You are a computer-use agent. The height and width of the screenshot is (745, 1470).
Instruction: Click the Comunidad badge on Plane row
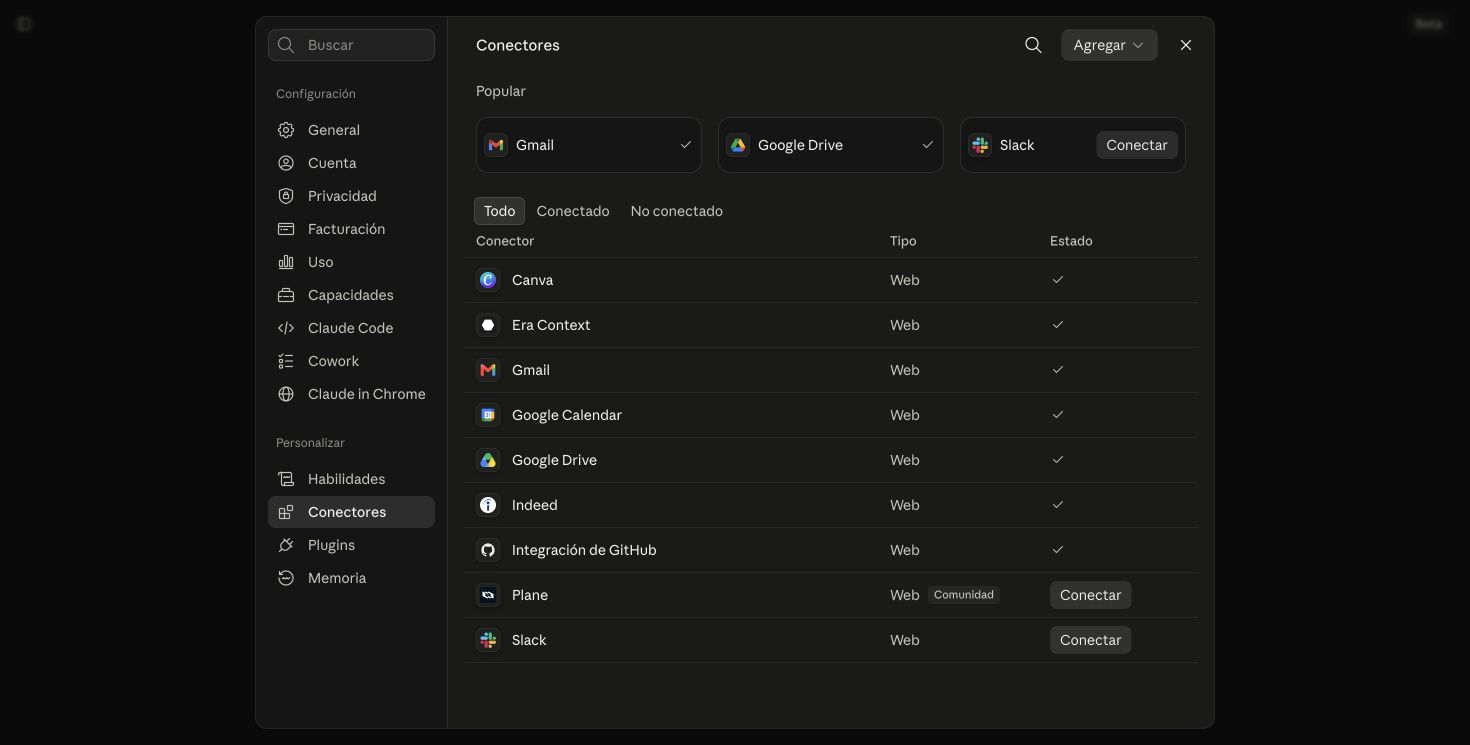click(x=964, y=595)
